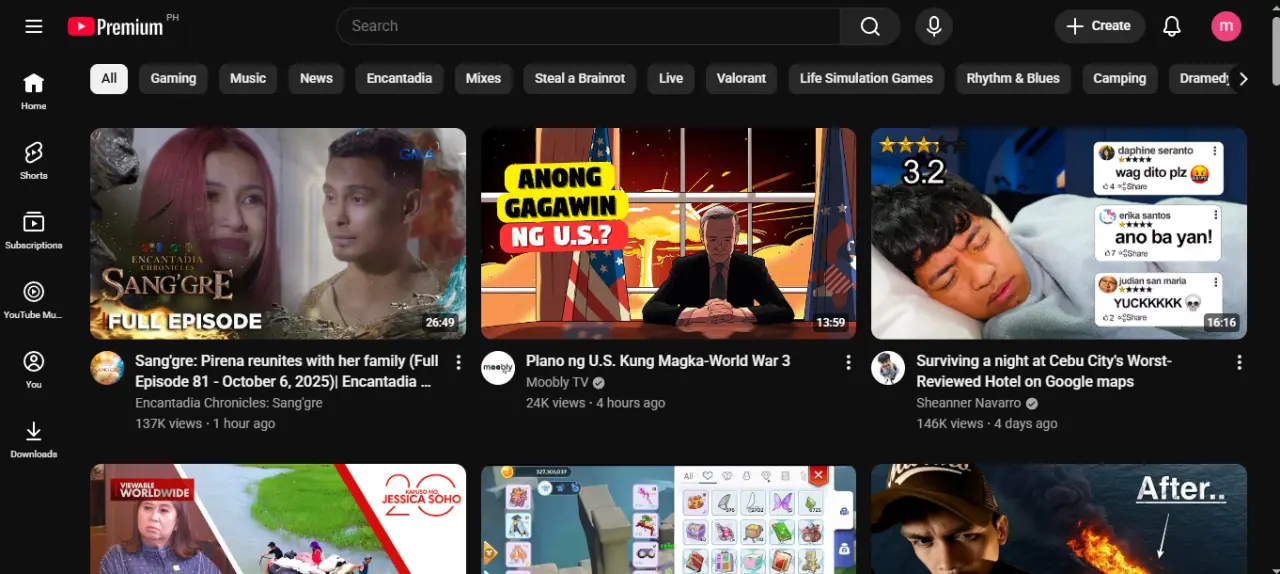
Task: Open Sheanner Navarro channel avatar
Action: [x=888, y=368]
